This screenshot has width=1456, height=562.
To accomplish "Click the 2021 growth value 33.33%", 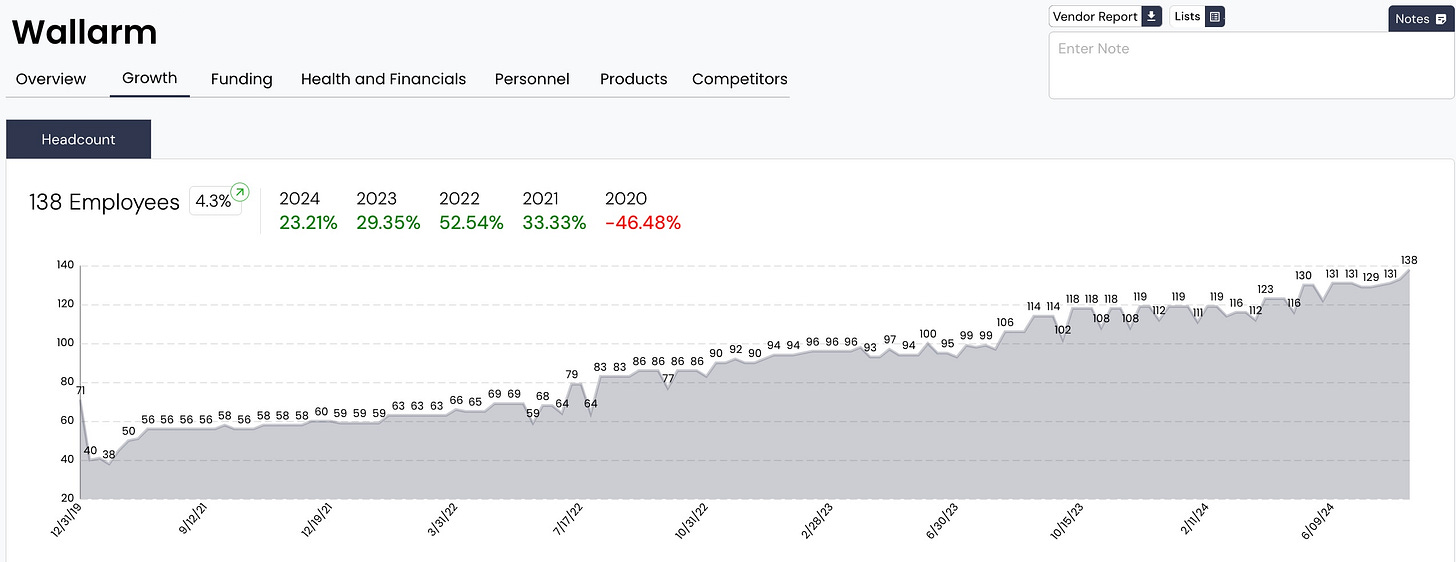I will click(554, 223).
